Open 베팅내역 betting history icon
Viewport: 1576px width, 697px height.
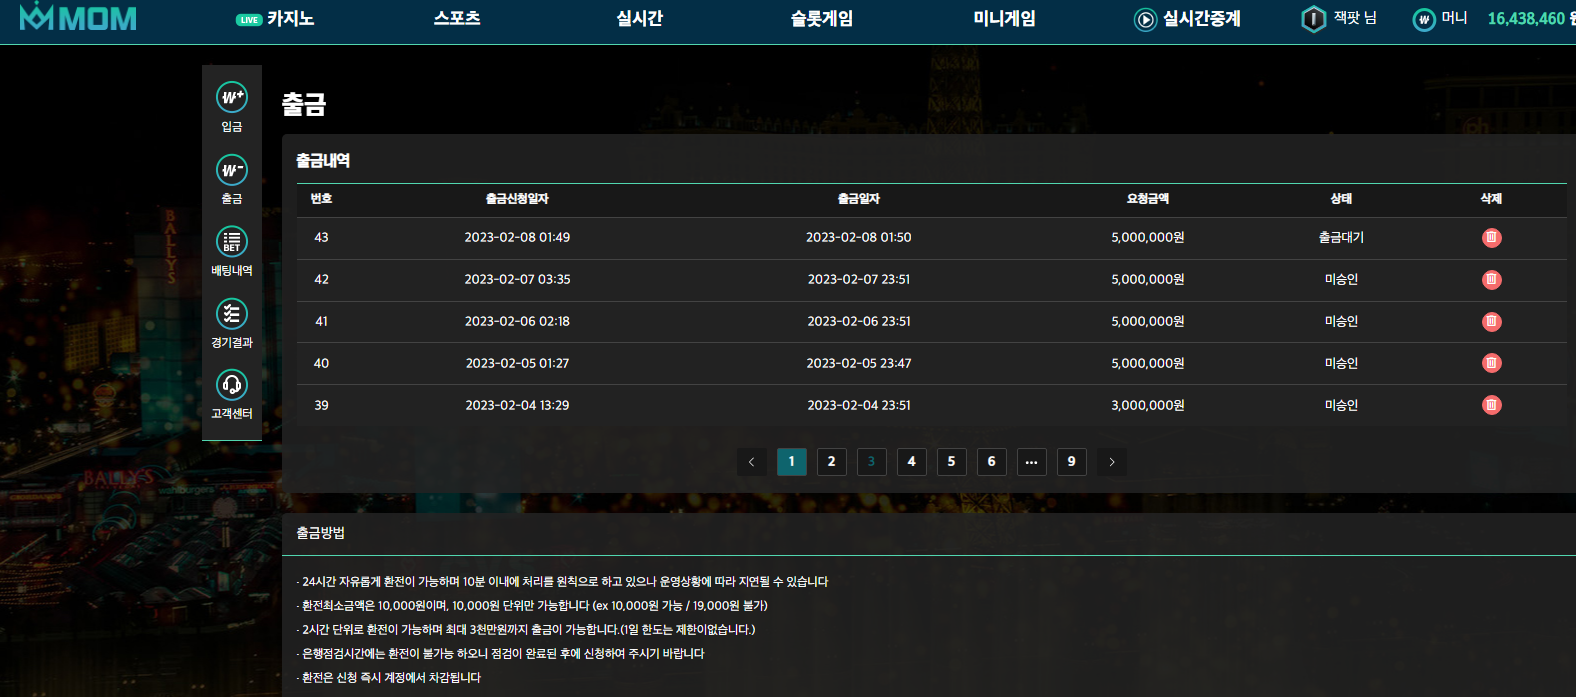232,242
